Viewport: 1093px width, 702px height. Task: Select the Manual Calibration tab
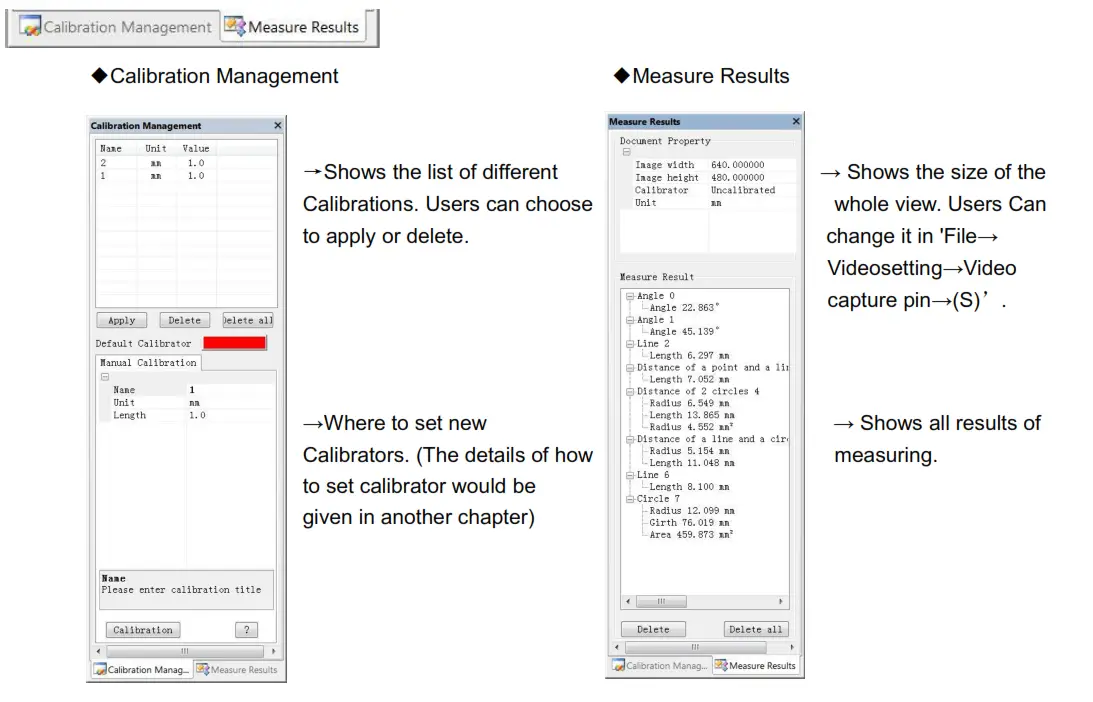click(148, 363)
